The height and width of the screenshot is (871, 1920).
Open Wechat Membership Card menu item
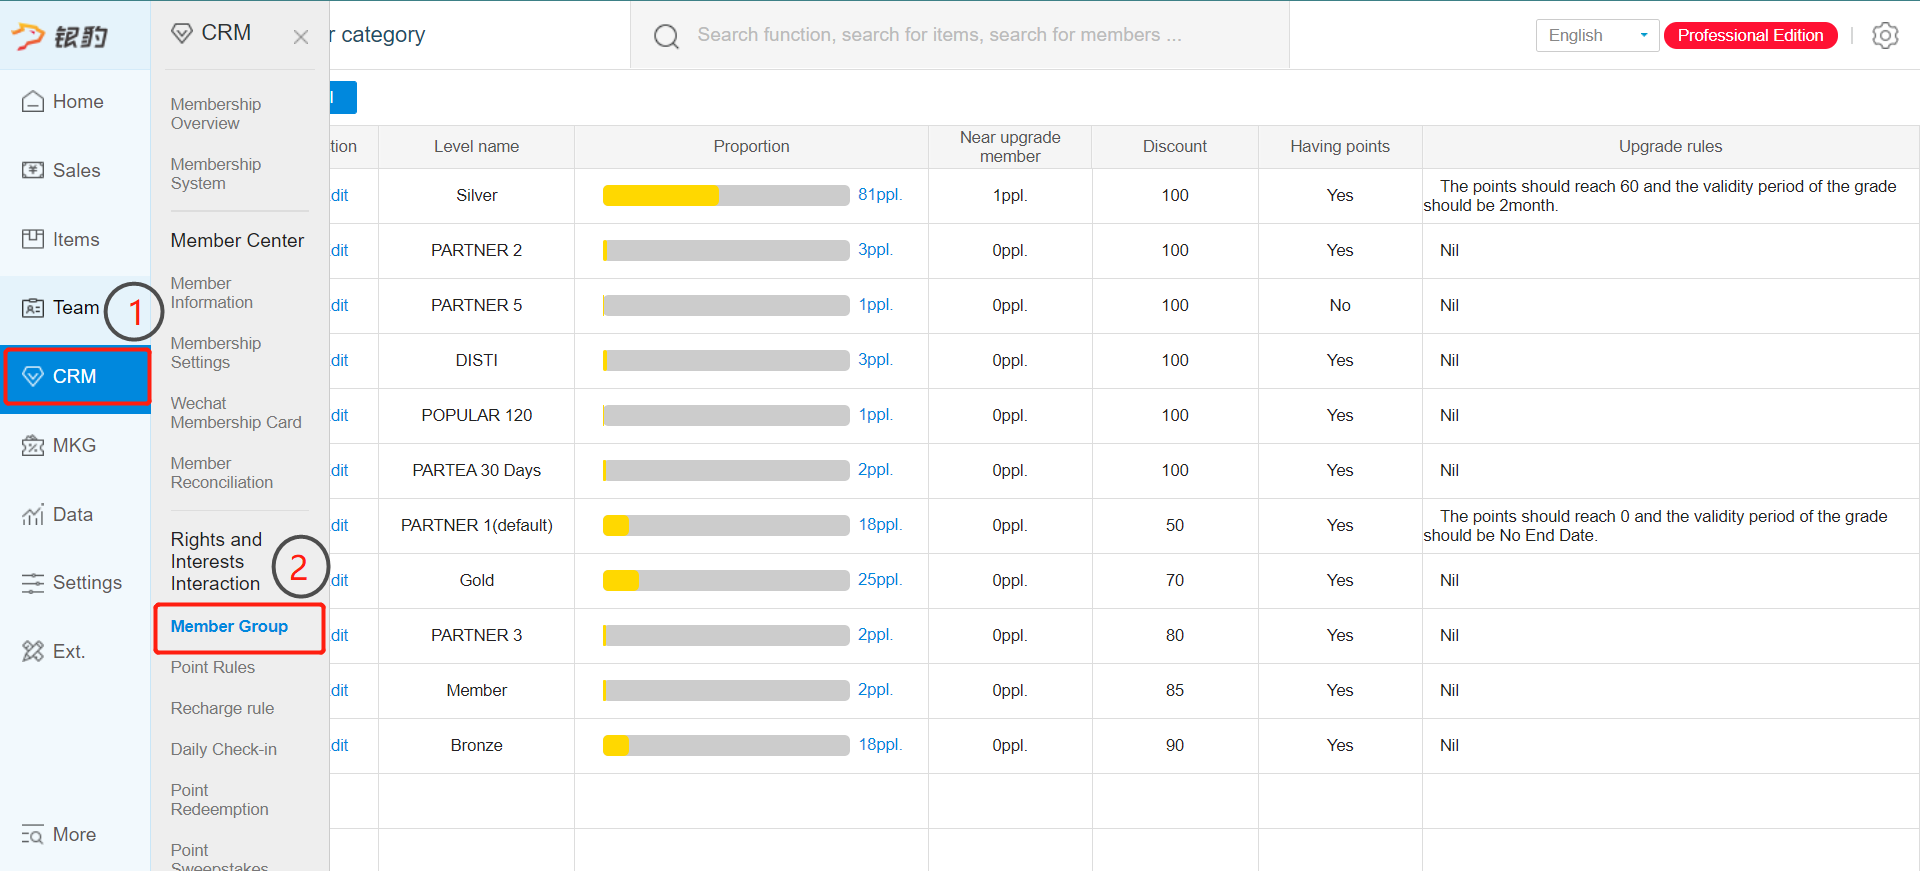[236, 413]
